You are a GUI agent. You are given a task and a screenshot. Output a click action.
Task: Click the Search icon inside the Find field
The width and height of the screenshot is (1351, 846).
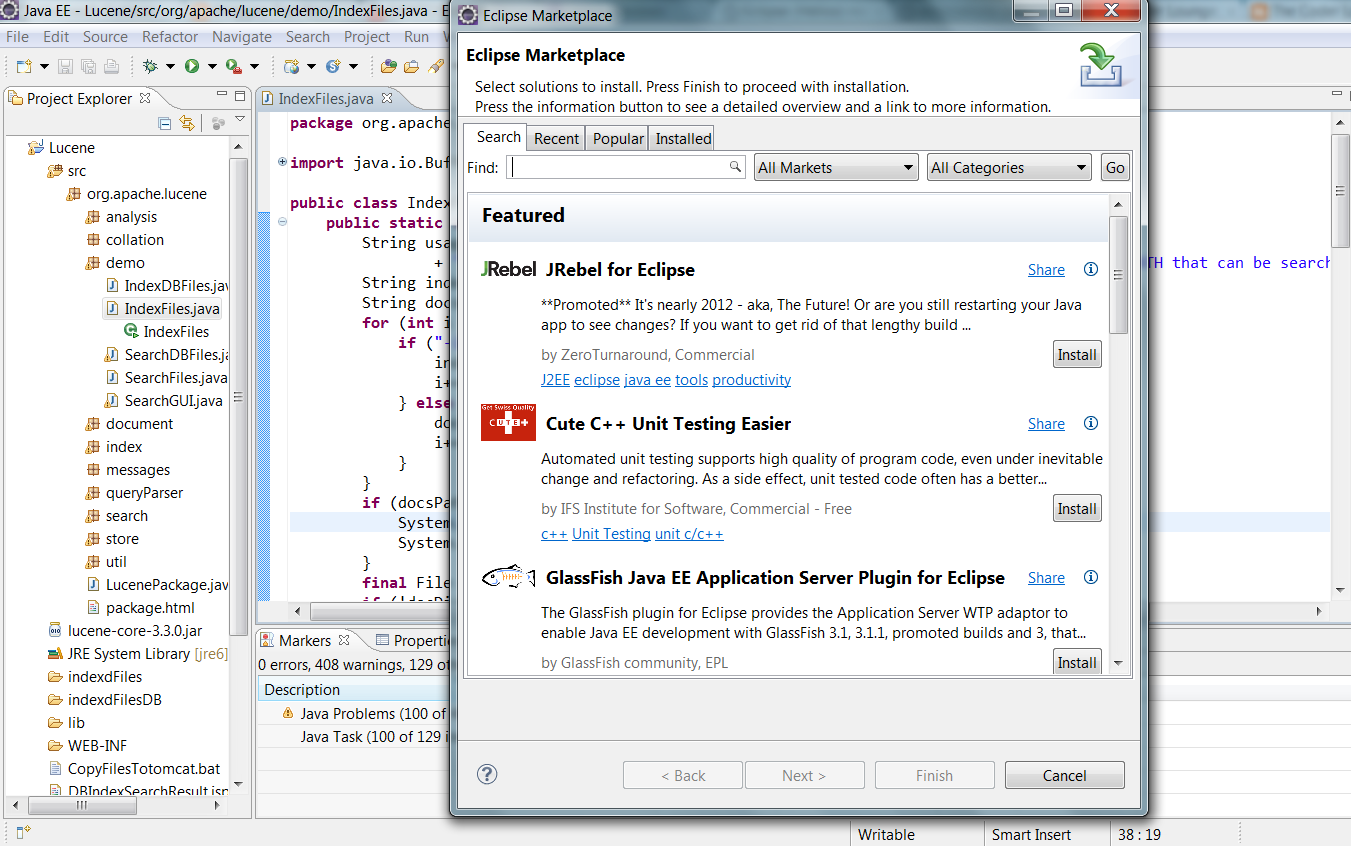[x=734, y=167]
